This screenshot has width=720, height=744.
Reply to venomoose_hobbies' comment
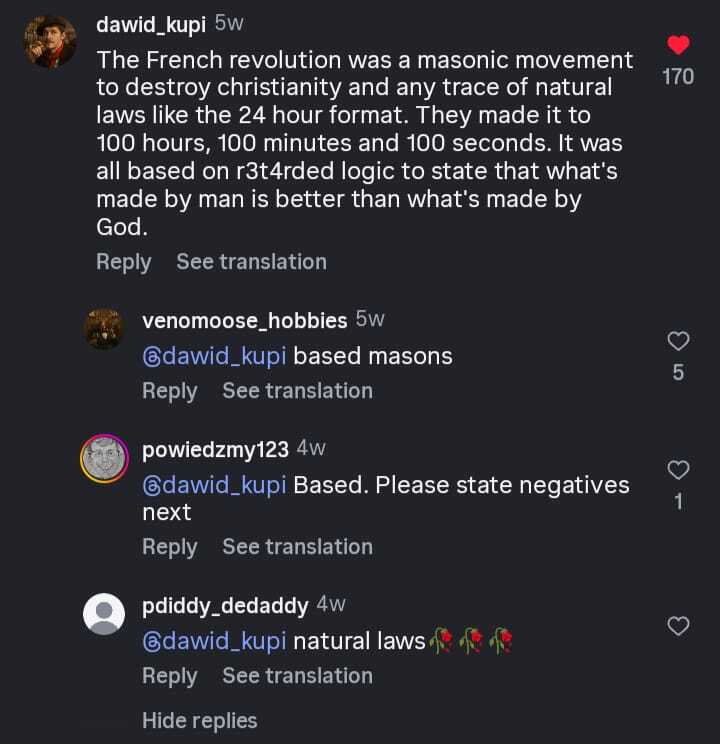click(x=169, y=390)
